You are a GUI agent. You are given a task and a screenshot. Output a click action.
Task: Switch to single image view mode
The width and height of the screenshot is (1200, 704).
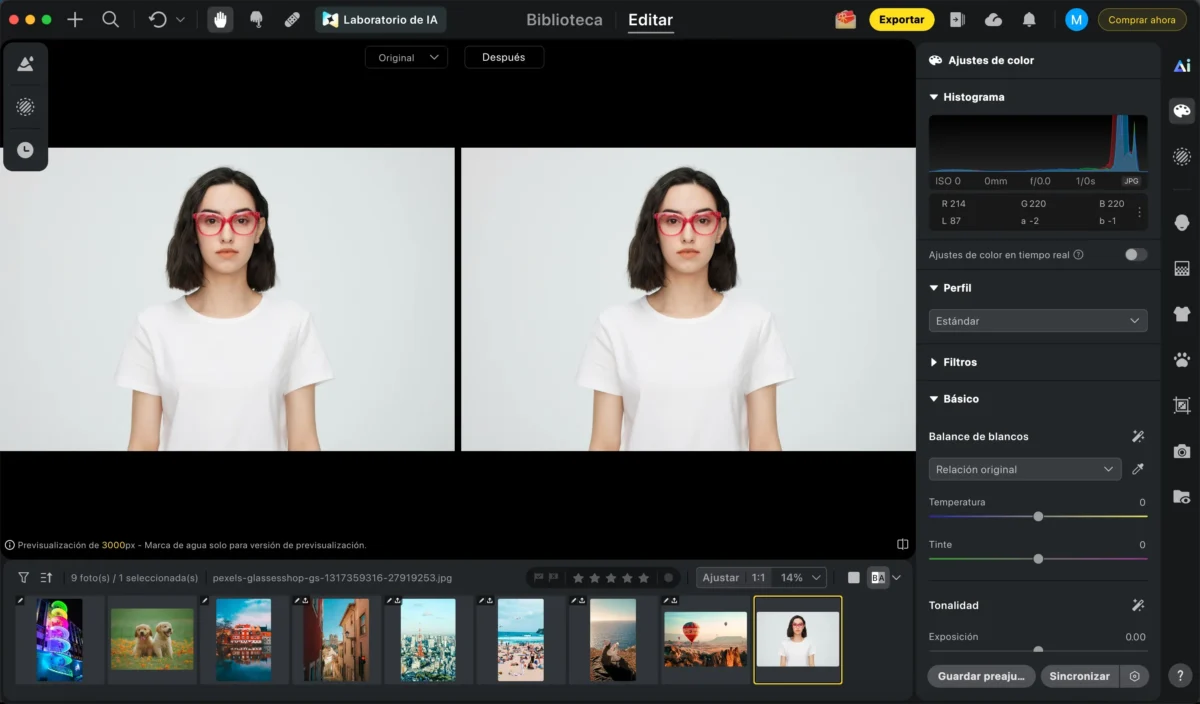point(853,578)
